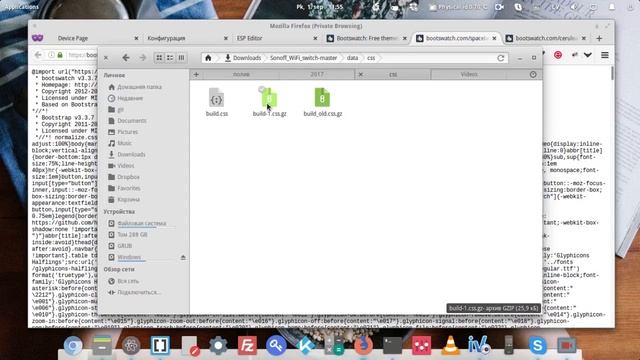
Task: Launch Skype from the dock
Action: click(538, 346)
